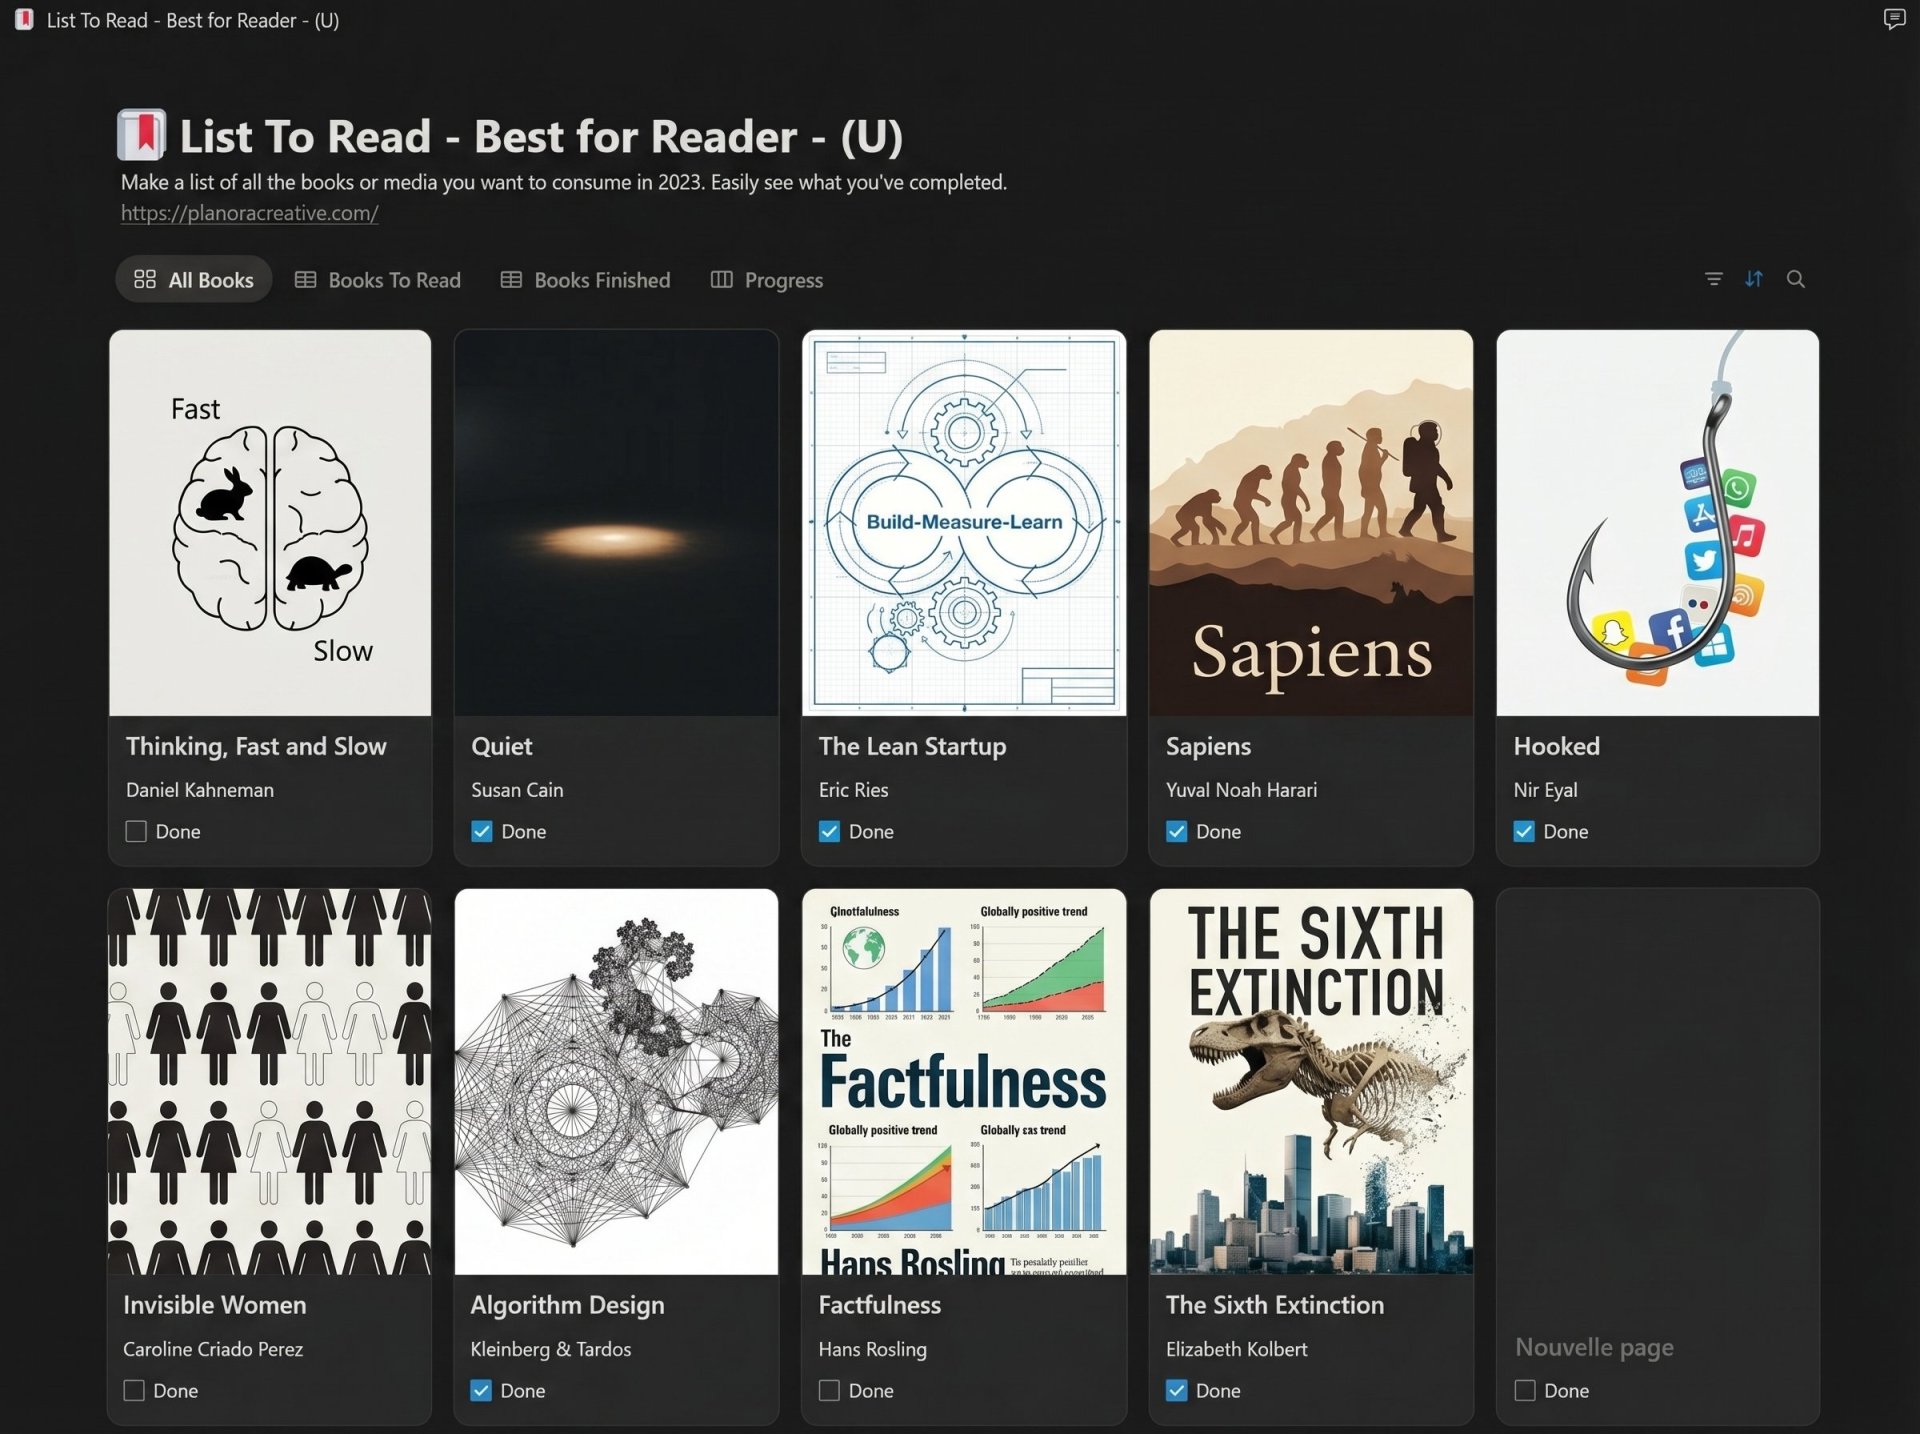Click the small bookmark icon in title bar

[x=24, y=19]
